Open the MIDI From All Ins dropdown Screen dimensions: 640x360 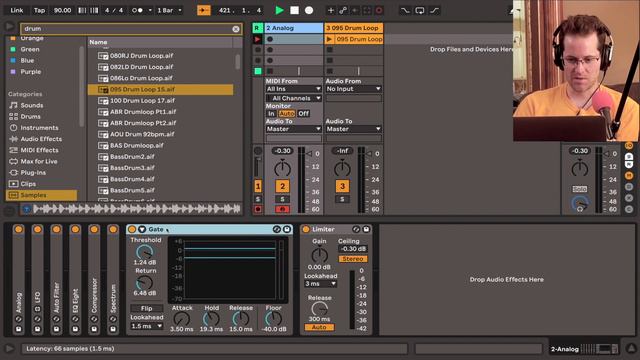pos(293,89)
